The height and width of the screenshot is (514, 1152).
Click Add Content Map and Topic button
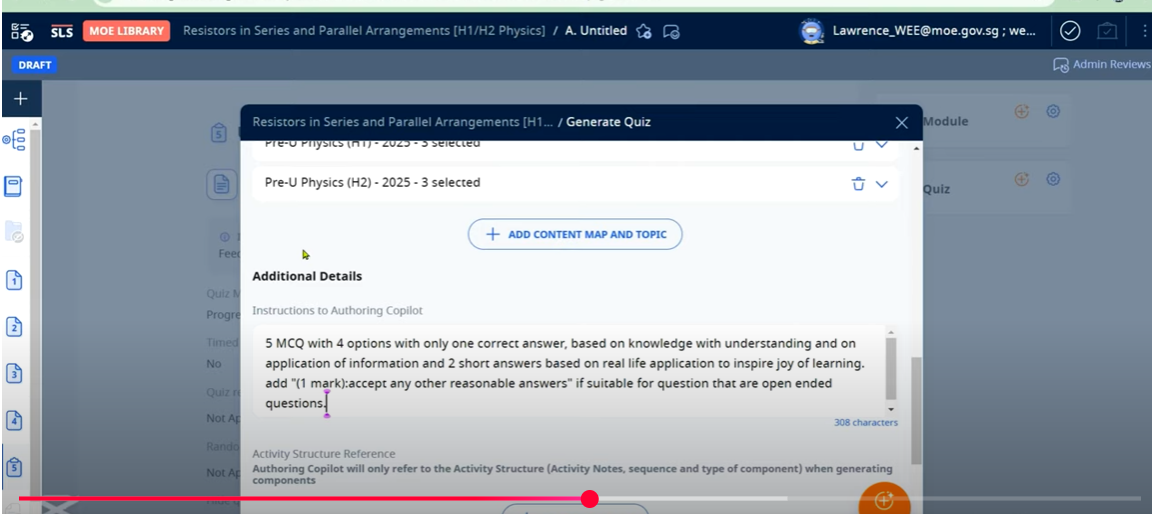[574, 234]
